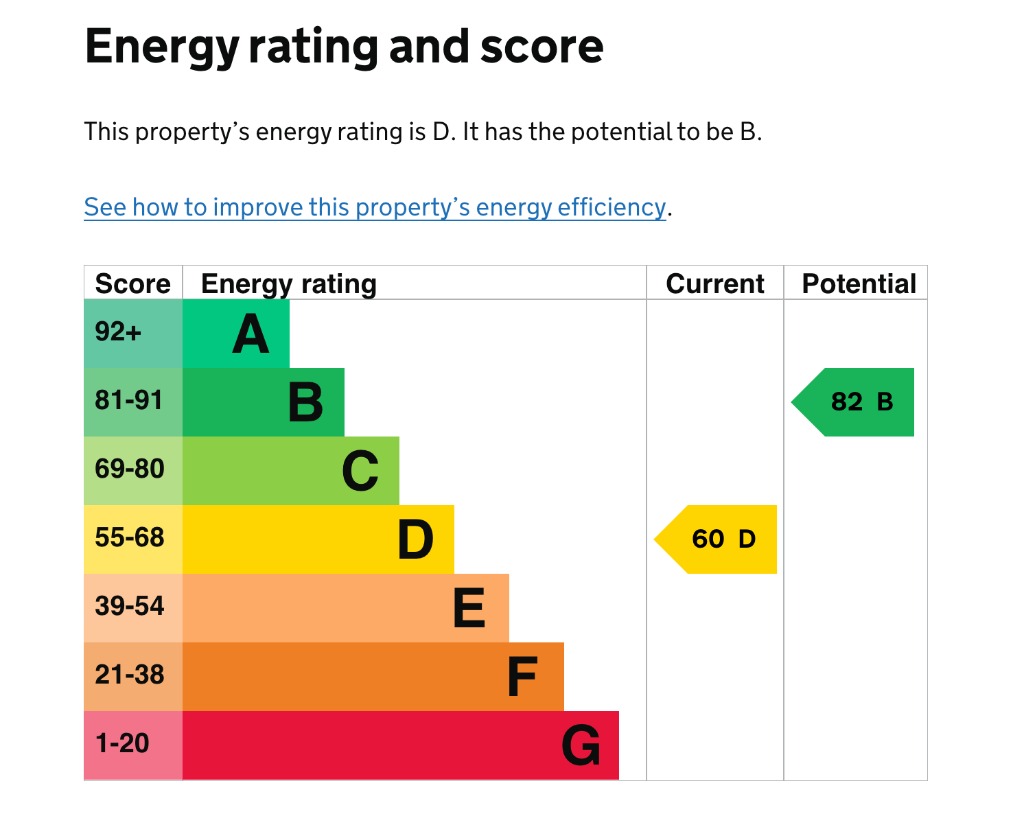1024x824 pixels.
Task: Click the orange E rating bar
Action: [x=345, y=608]
